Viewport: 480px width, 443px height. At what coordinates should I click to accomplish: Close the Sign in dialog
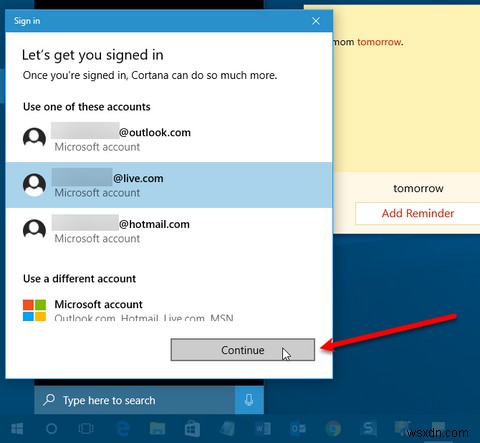(x=316, y=21)
